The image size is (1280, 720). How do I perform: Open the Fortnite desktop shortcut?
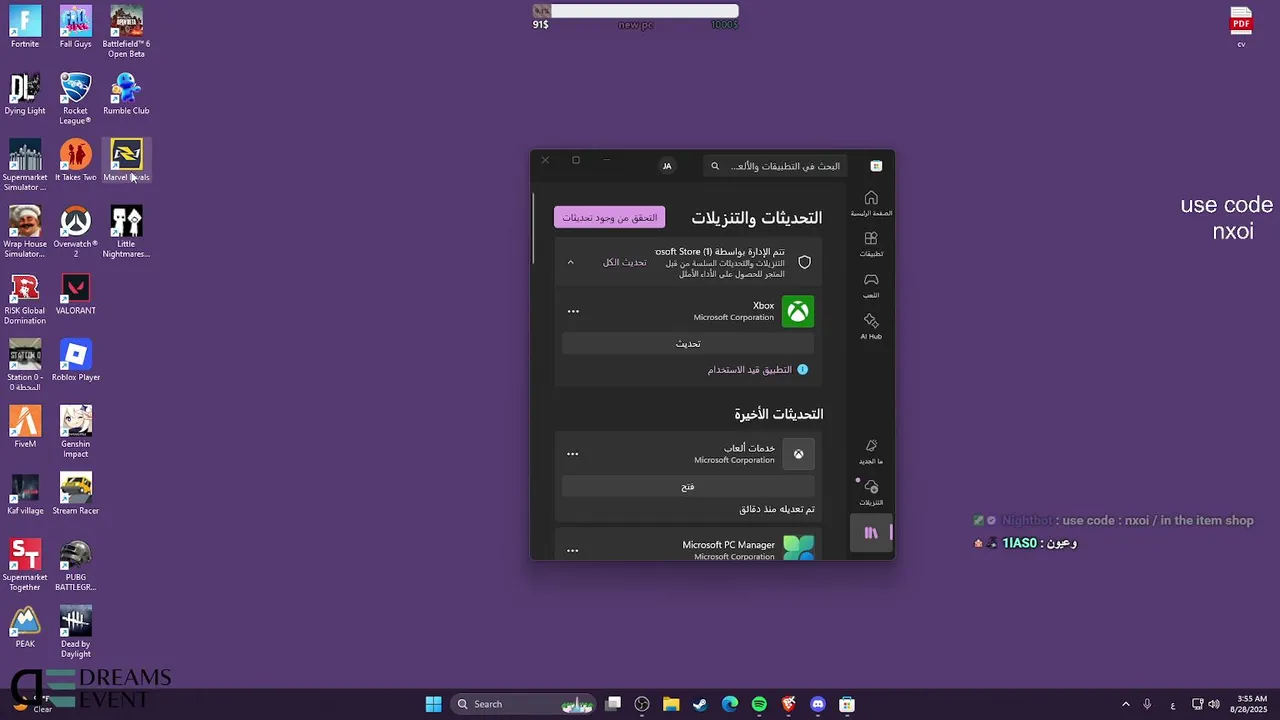[25, 27]
